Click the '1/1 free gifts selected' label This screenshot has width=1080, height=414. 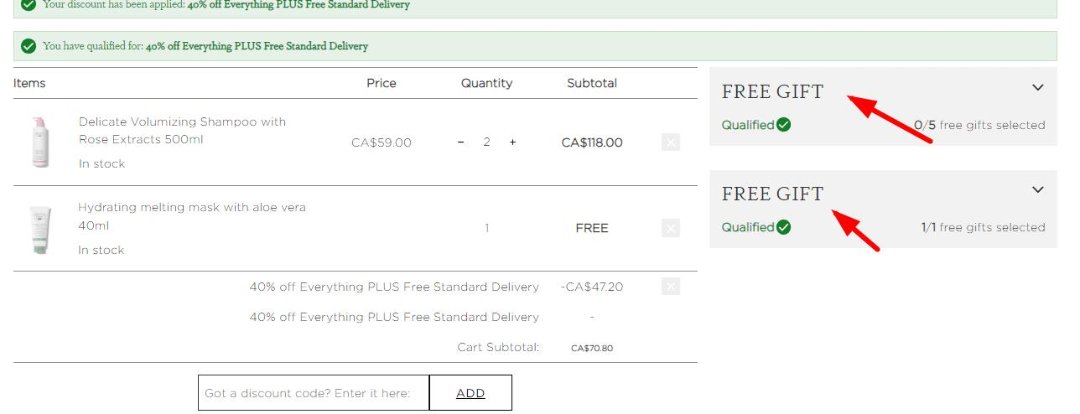point(982,227)
